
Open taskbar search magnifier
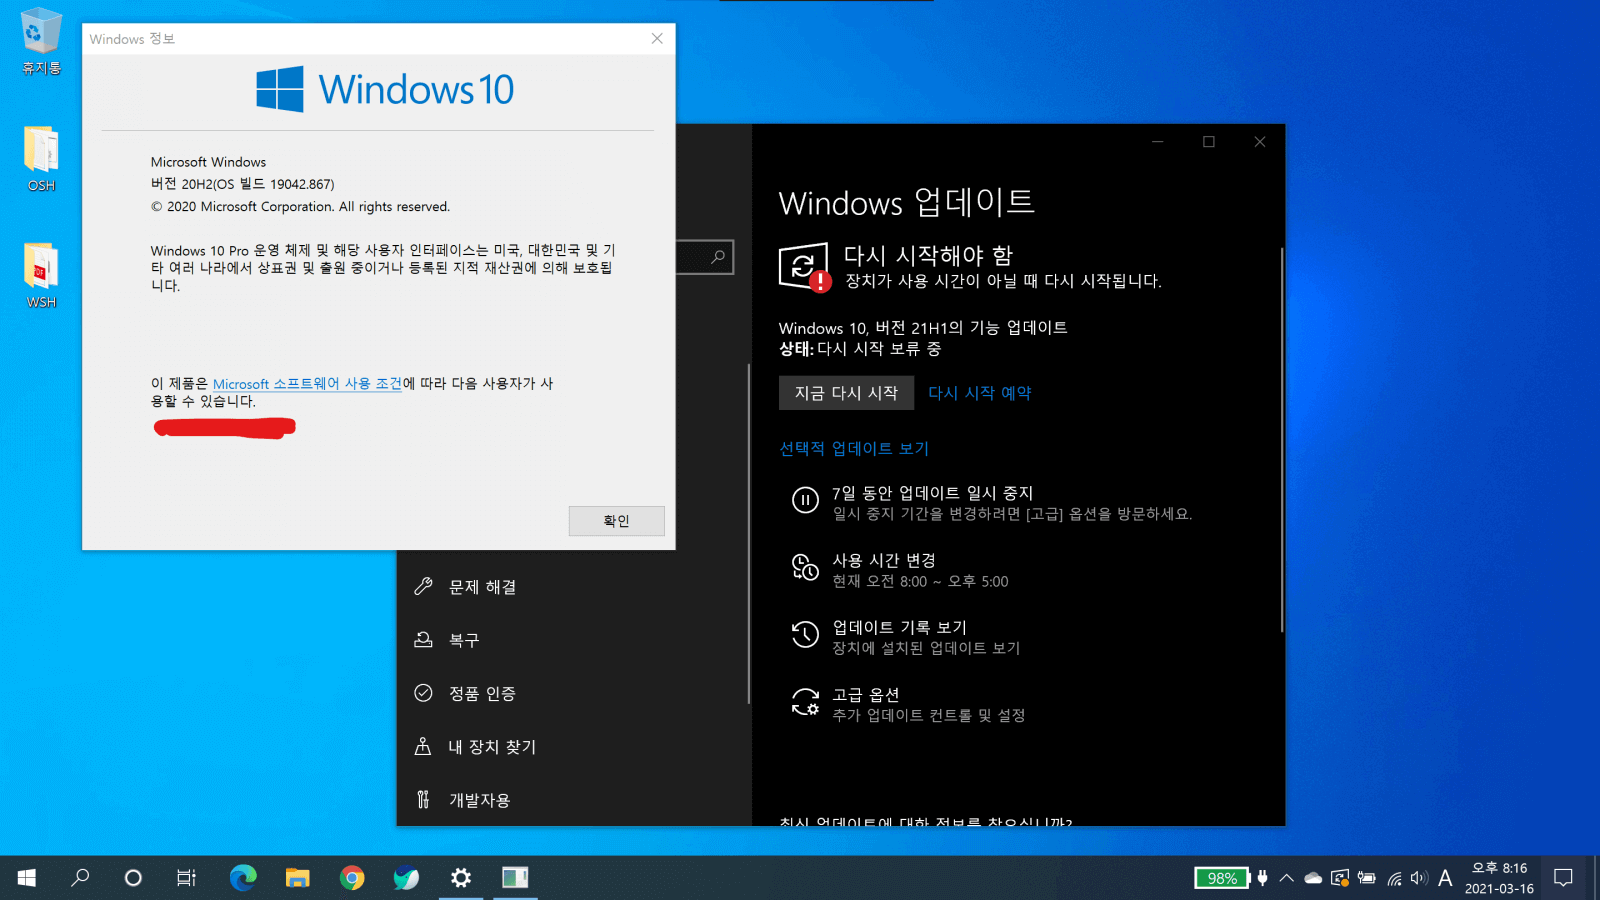pyautogui.click(x=80, y=878)
